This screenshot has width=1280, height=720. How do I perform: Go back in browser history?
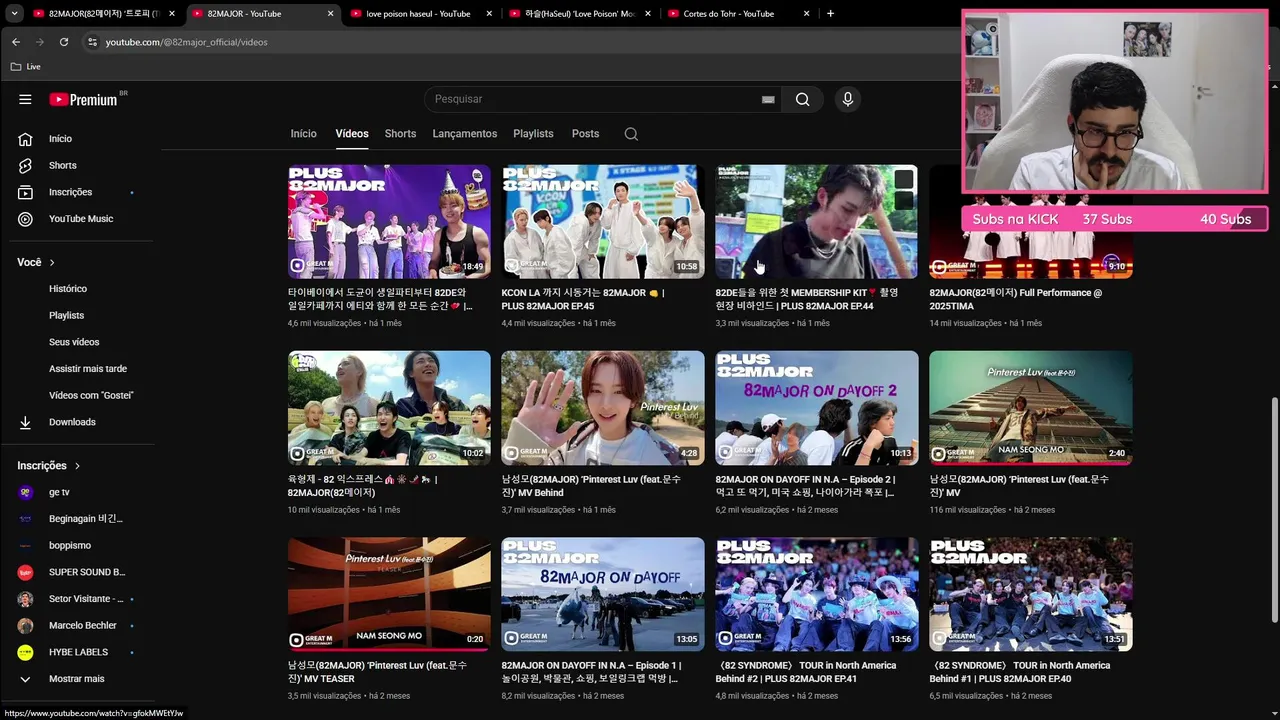tap(16, 42)
